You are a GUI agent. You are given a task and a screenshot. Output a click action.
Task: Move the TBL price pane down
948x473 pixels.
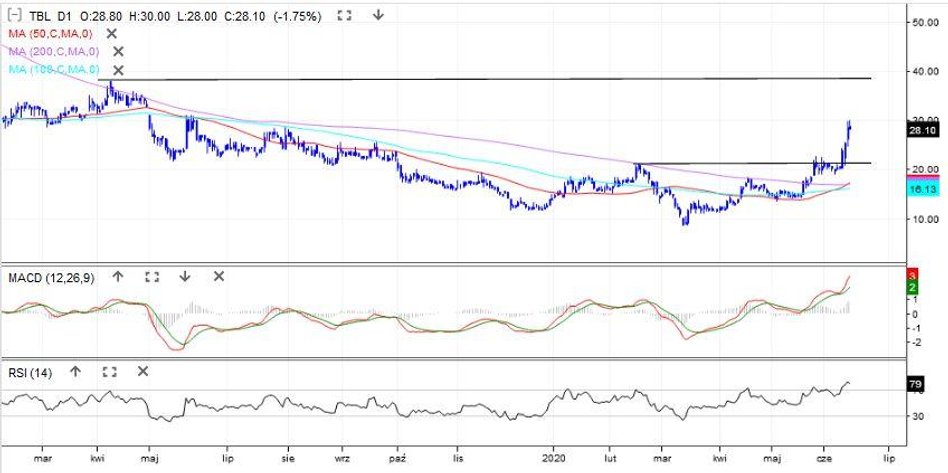pyautogui.click(x=378, y=16)
